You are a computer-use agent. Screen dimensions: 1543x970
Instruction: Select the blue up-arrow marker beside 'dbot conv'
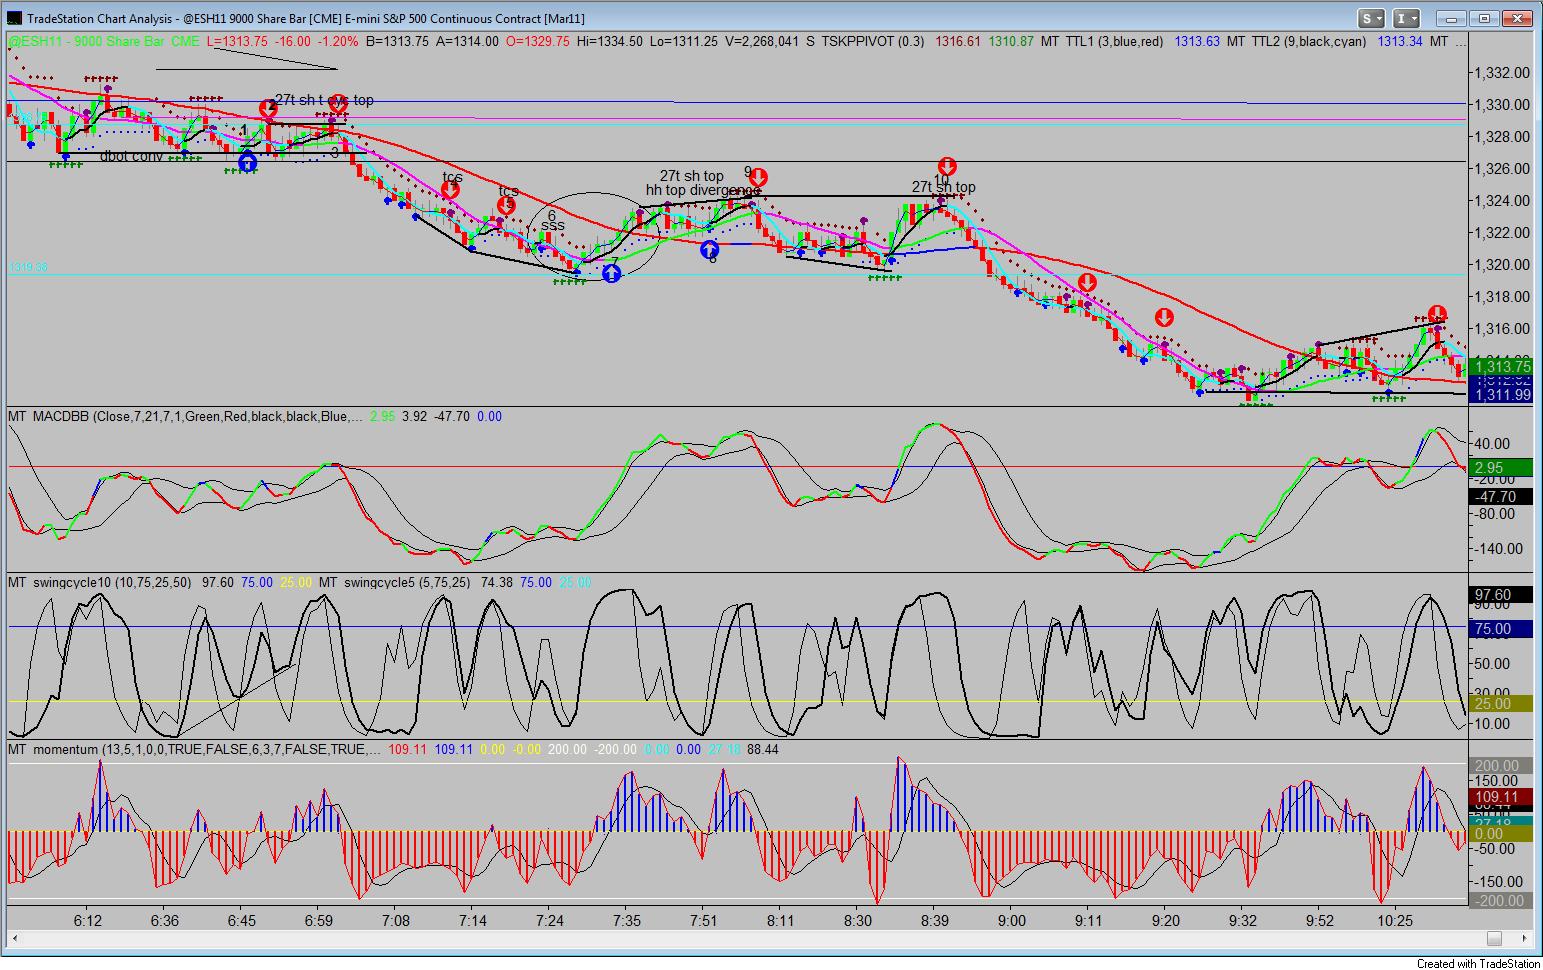[x=247, y=162]
